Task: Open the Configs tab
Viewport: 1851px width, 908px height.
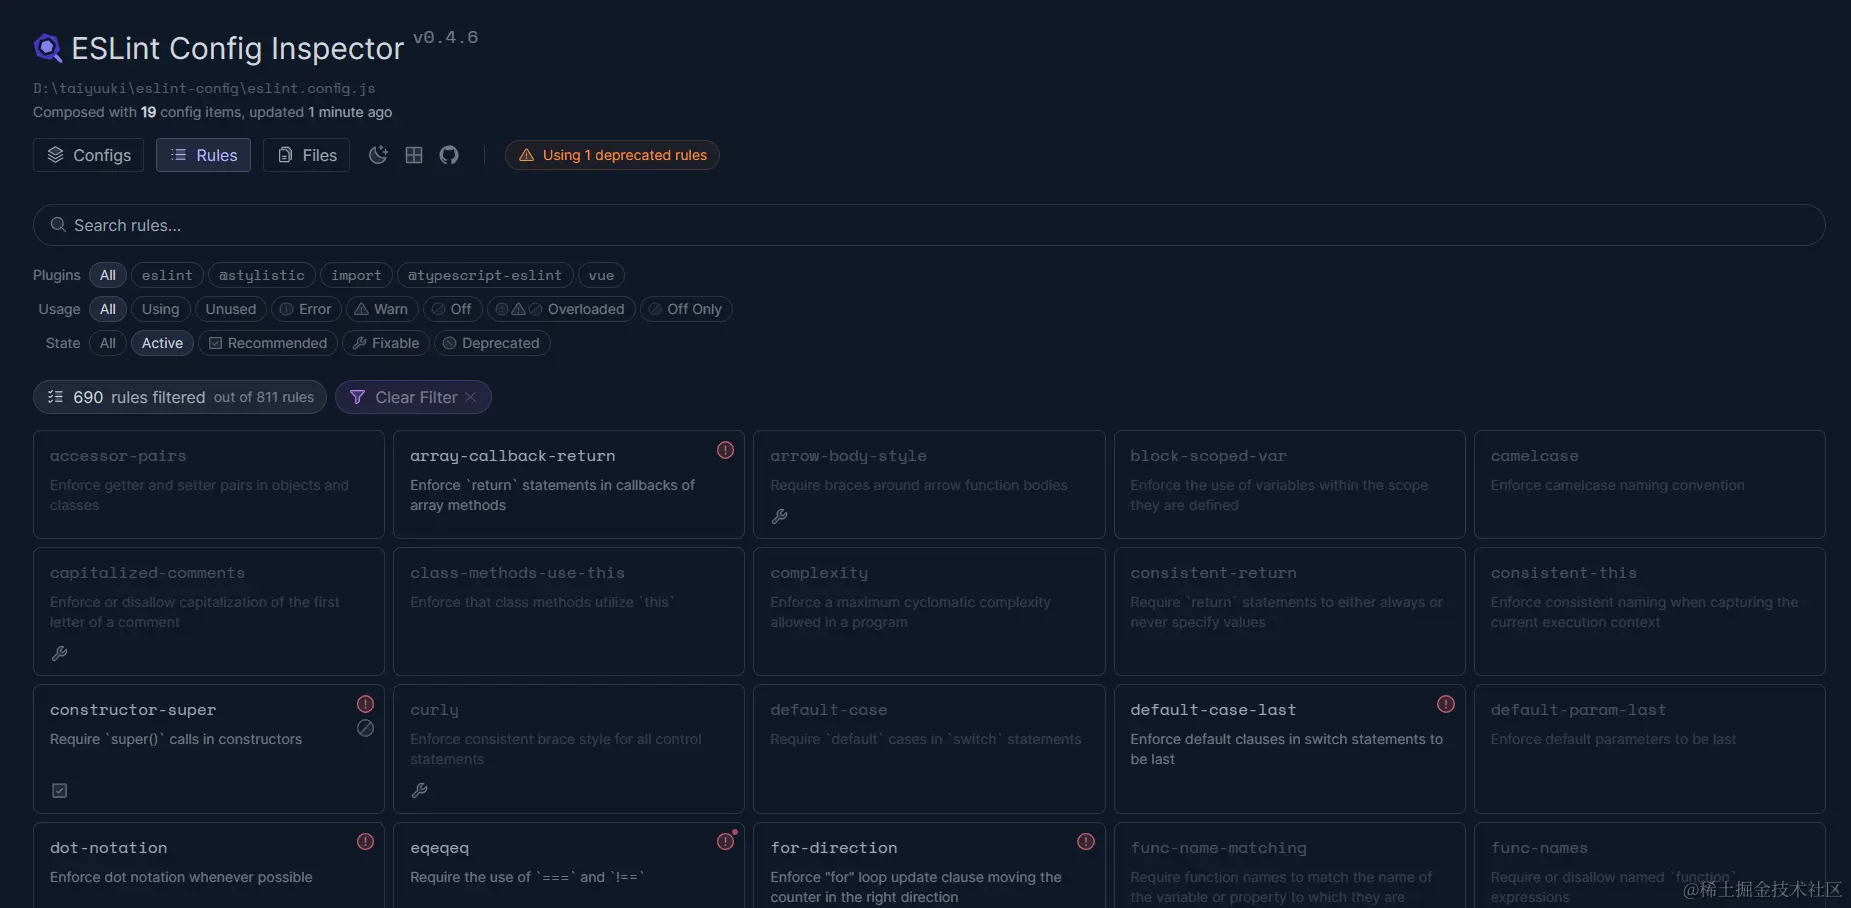Action: coord(89,155)
